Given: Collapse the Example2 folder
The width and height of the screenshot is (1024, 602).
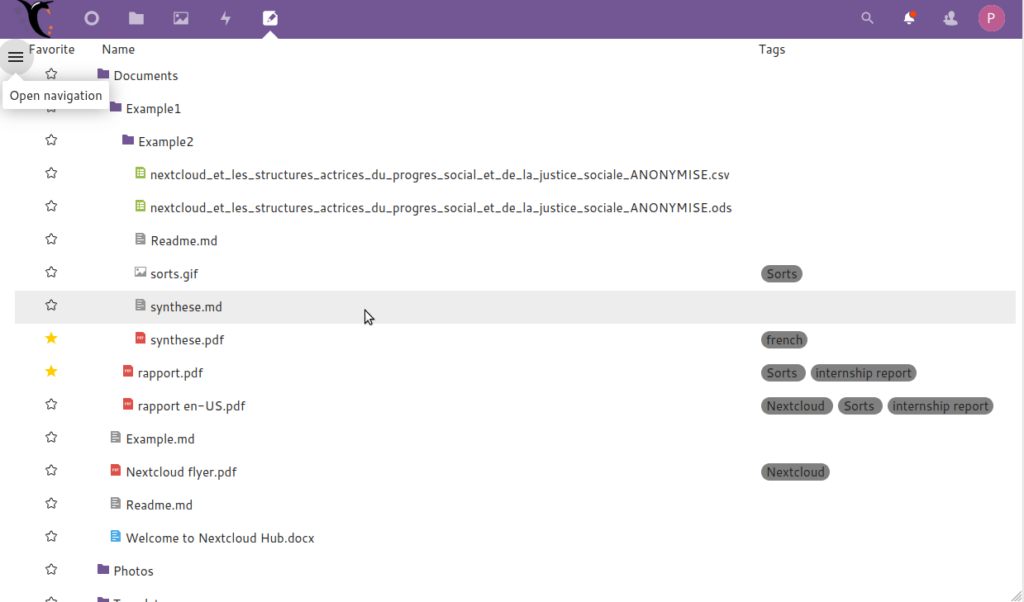Looking at the screenshot, I should (x=128, y=141).
